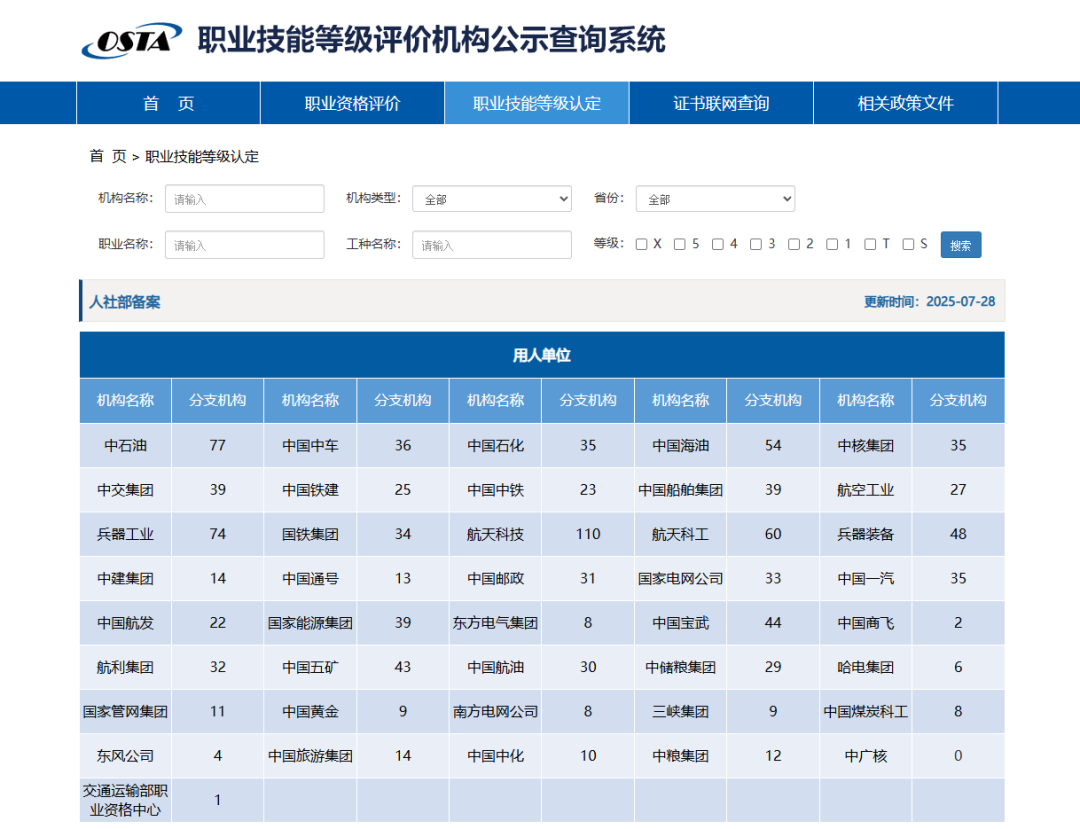Image resolution: width=1080 pixels, height=829 pixels.
Task: Click into the 工种名称 text box
Action: point(491,245)
